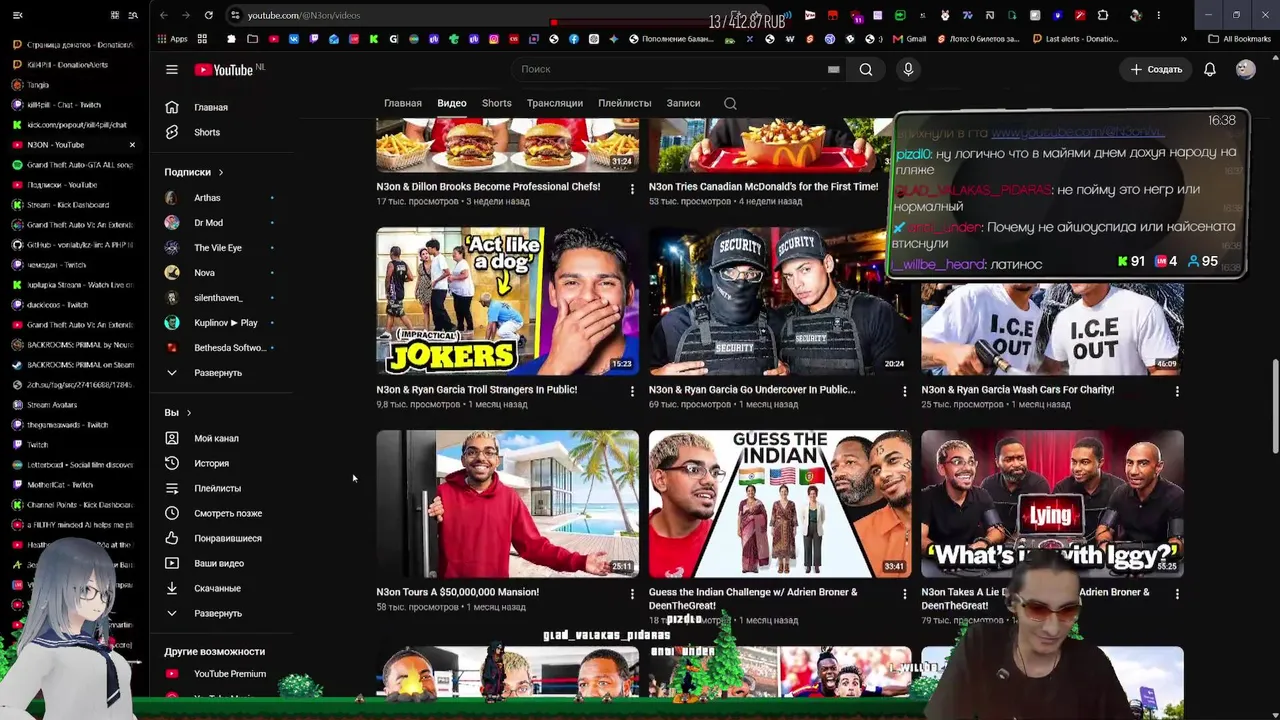Open the notifications bell

click(1210, 69)
